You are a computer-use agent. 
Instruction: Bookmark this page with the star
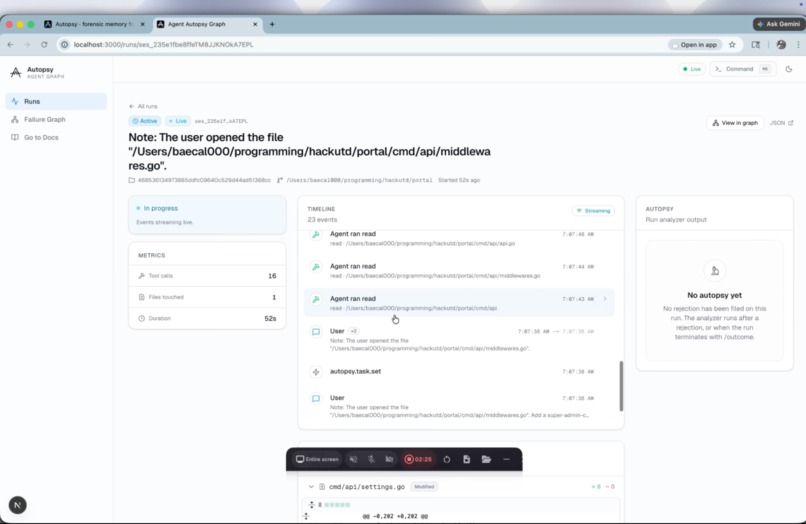coord(732,45)
